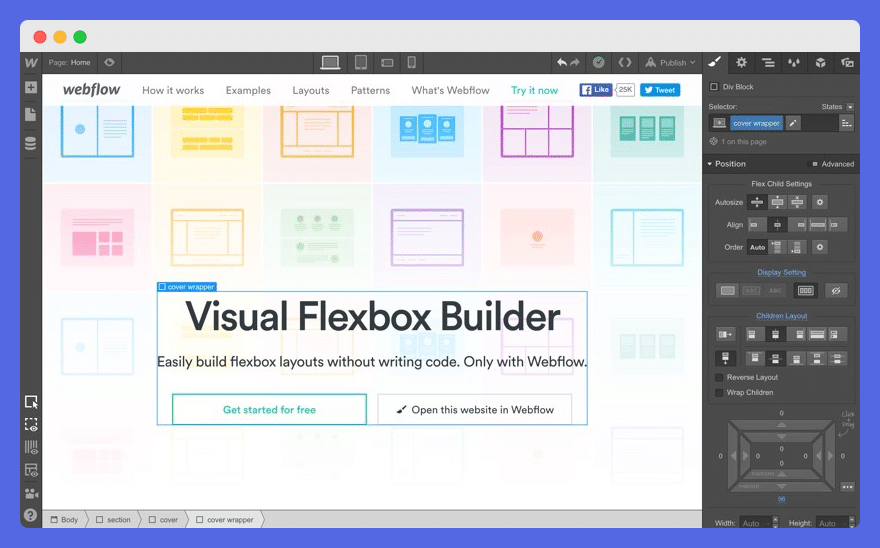Enable Wrap Children checkbox
The image size is (880, 548).
click(x=719, y=392)
